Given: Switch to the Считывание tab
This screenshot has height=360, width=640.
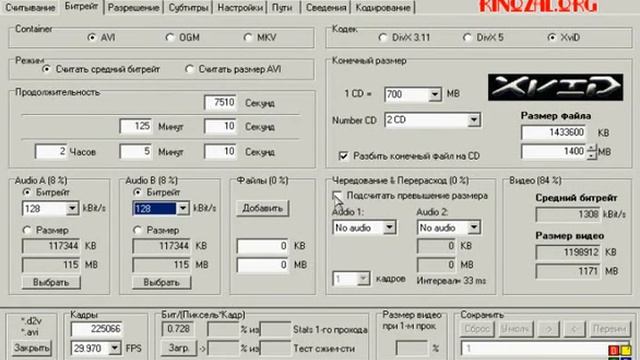Looking at the screenshot, I should pos(30,7).
